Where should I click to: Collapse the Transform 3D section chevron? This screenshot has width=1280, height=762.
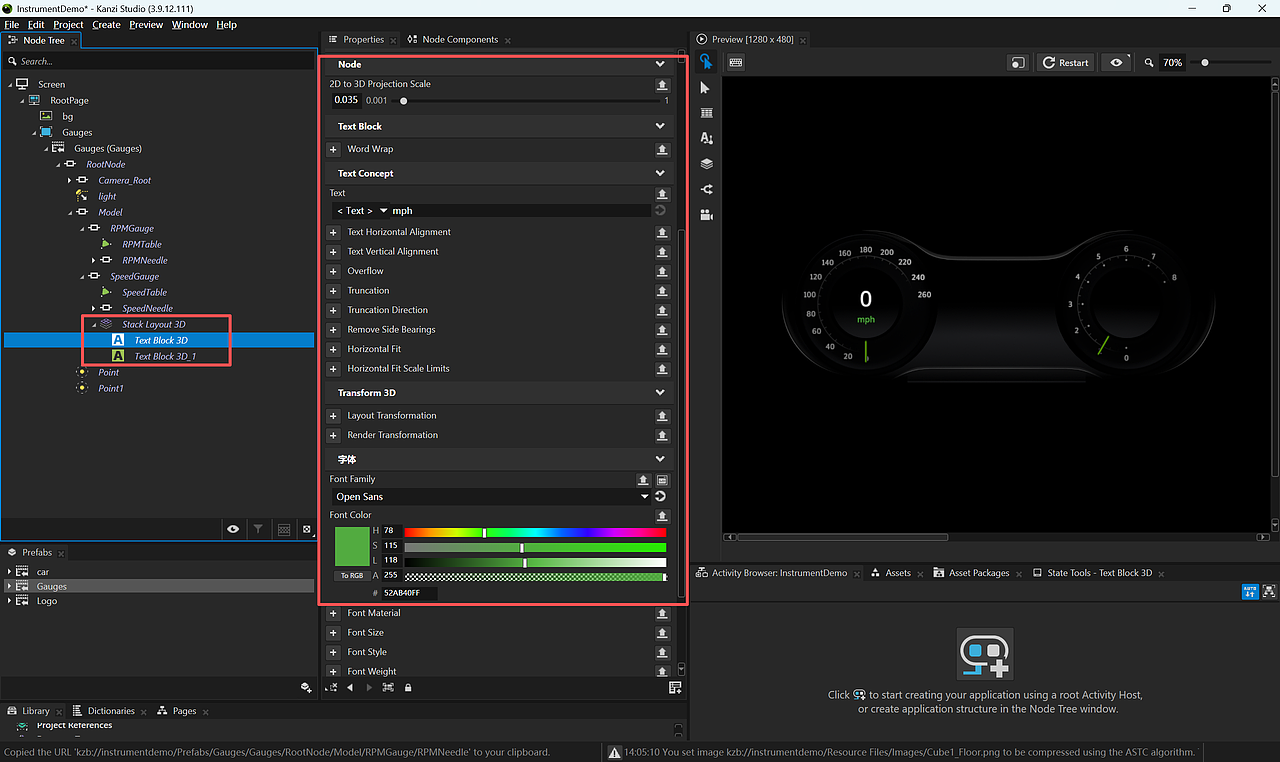click(660, 393)
